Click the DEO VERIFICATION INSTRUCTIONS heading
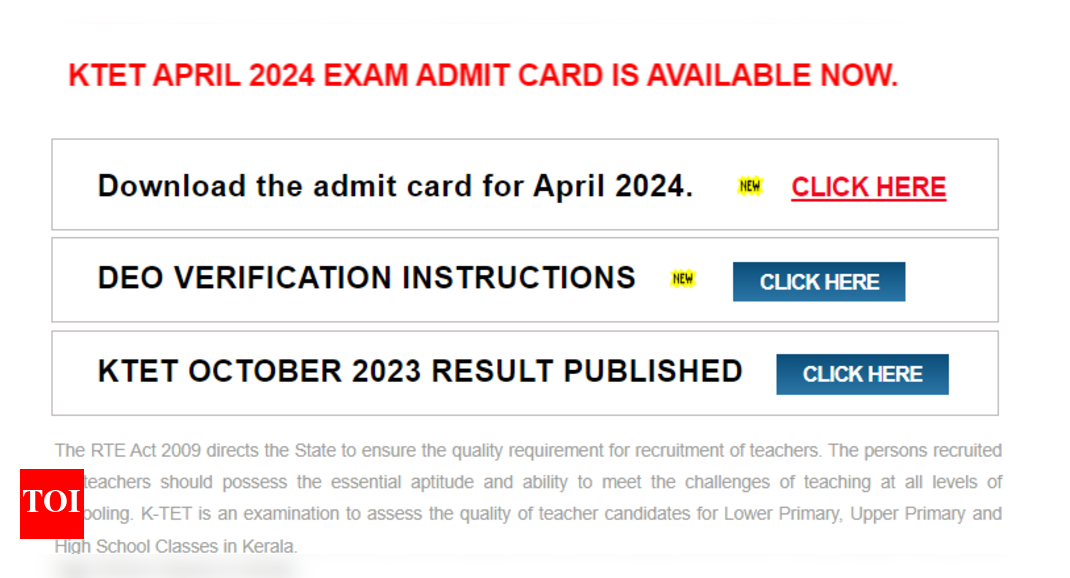Image resolution: width=1070 pixels, height=578 pixels. coord(367,278)
